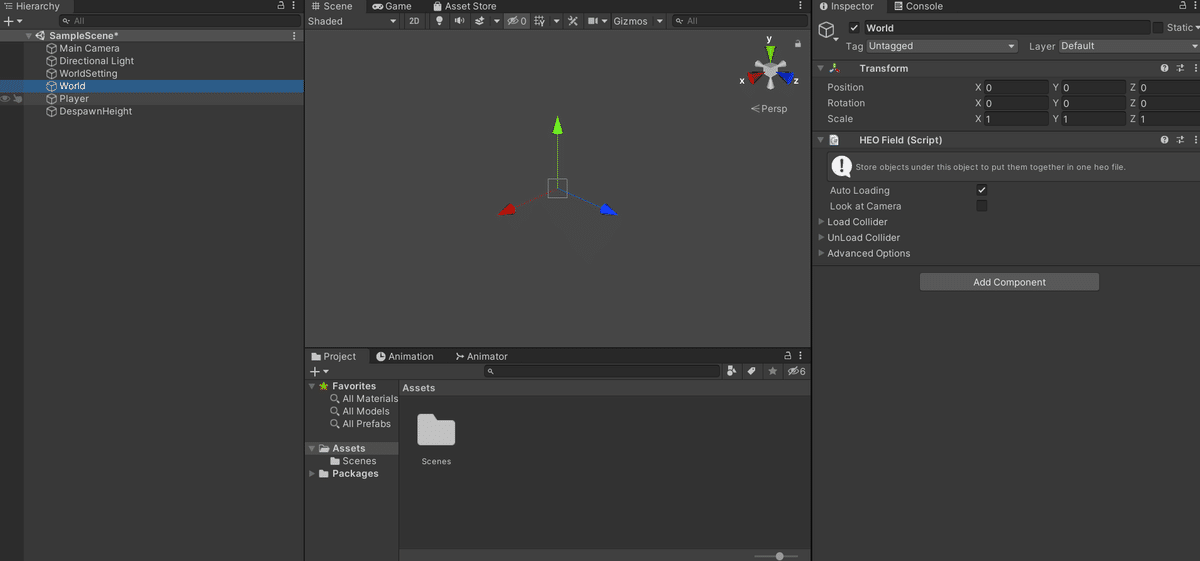Click the favorite star icon in Project toolbar
The width and height of the screenshot is (1200, 561).
click(x=772, y=371)
